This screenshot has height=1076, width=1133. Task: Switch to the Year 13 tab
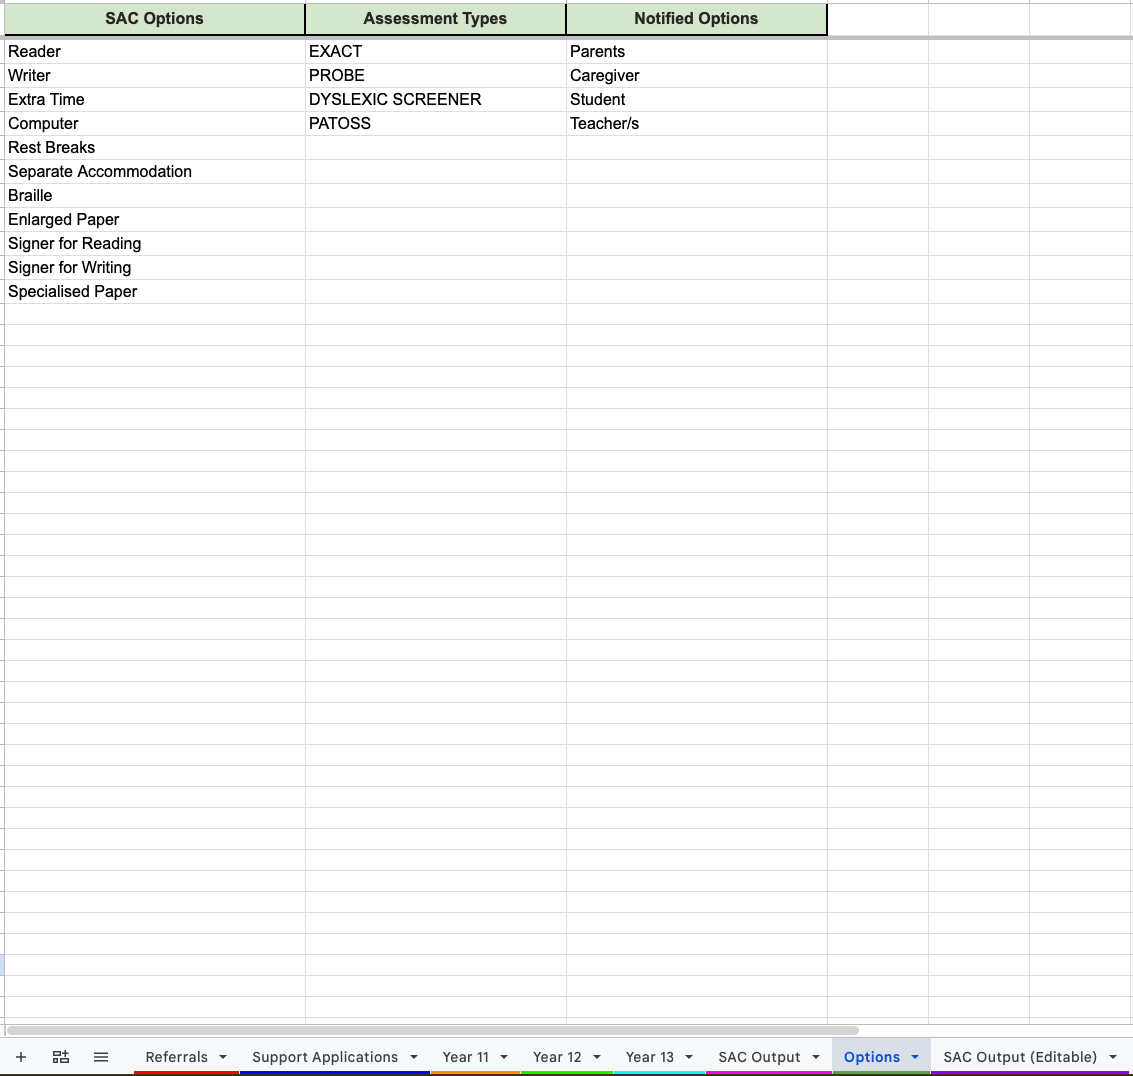click(650, 1057)
